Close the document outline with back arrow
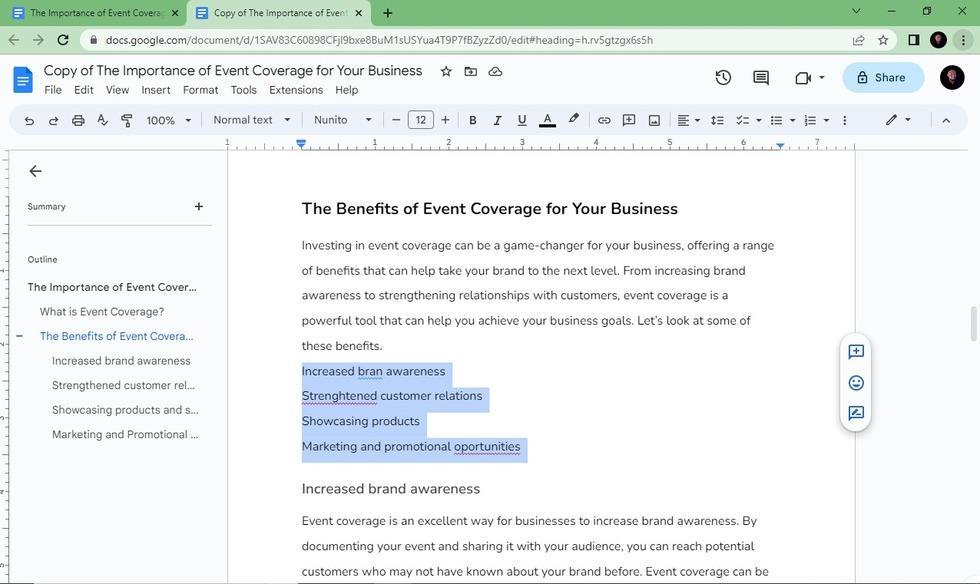Screen dimensions: 980x584 click(36, 171)
